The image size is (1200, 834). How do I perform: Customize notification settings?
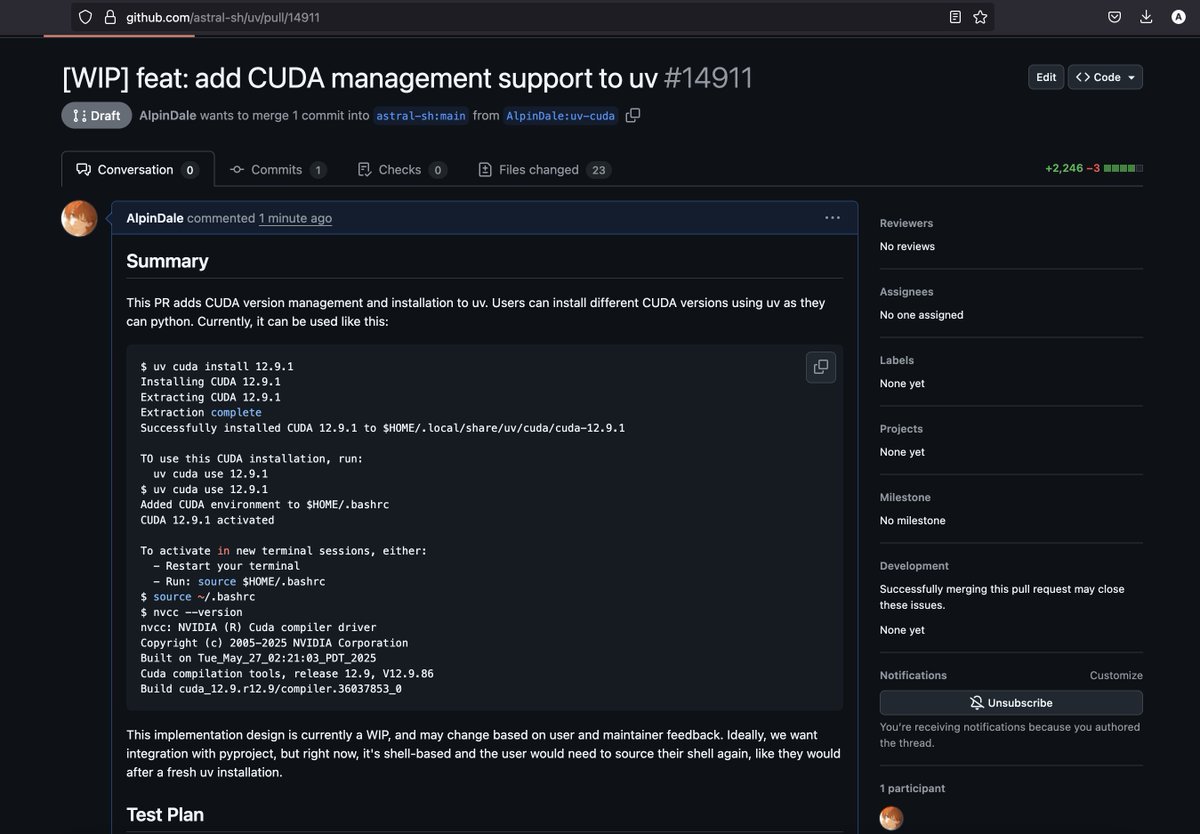(1116, 675)
